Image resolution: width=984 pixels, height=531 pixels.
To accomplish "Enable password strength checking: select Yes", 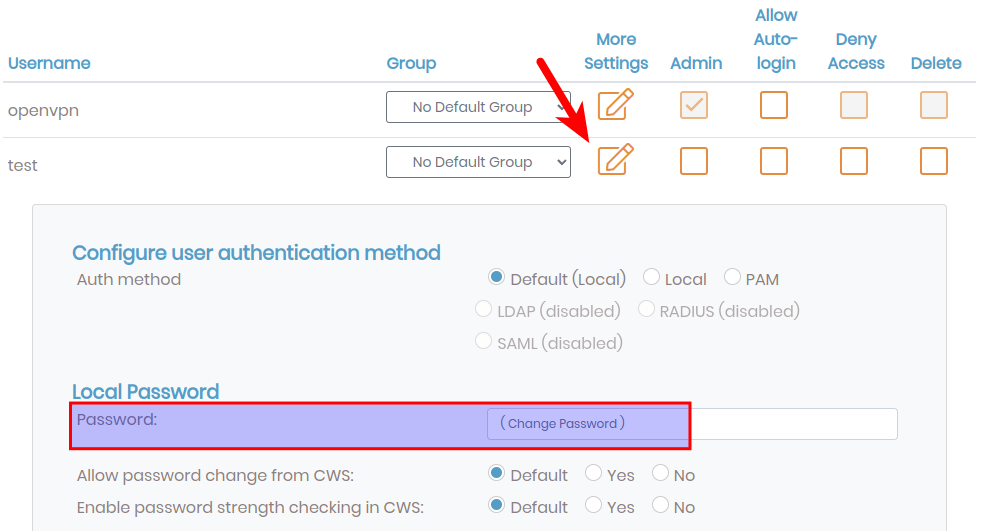I will [594, 506].
